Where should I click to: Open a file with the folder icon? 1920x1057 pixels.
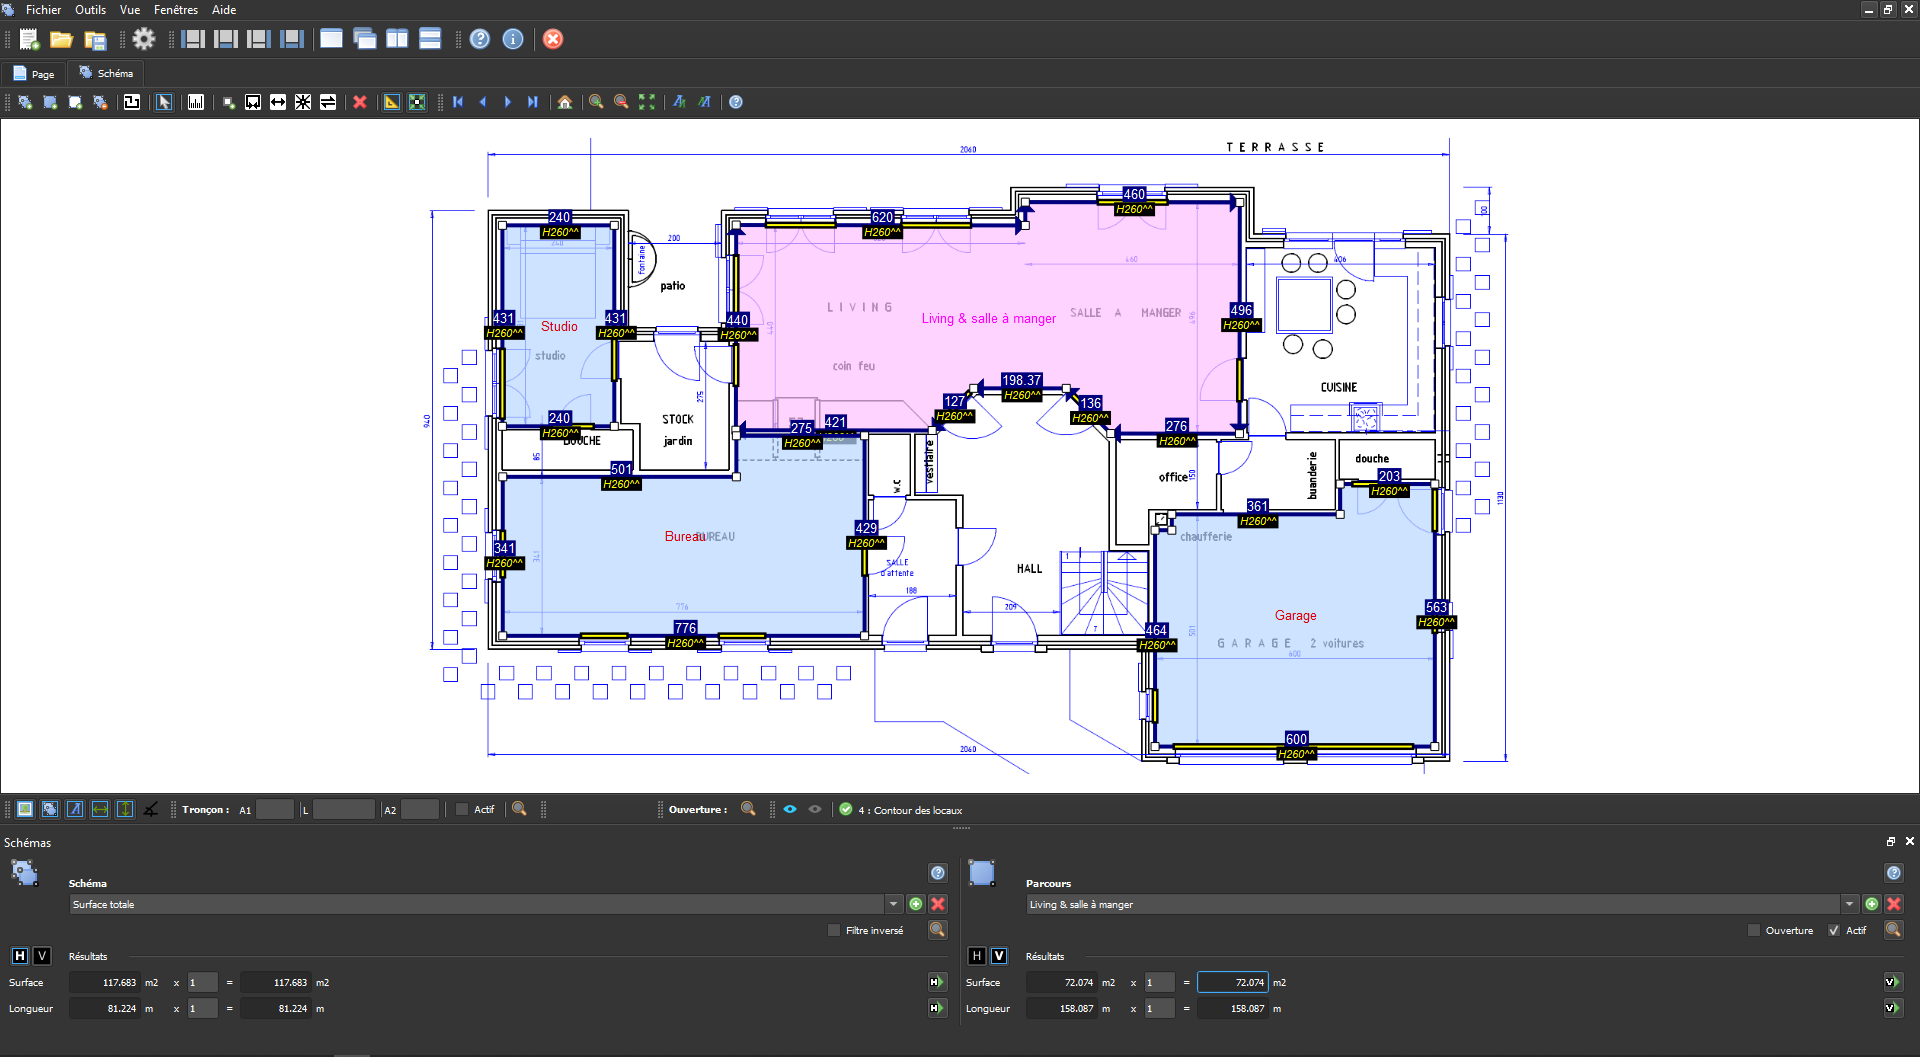click(x=61, y=39)
